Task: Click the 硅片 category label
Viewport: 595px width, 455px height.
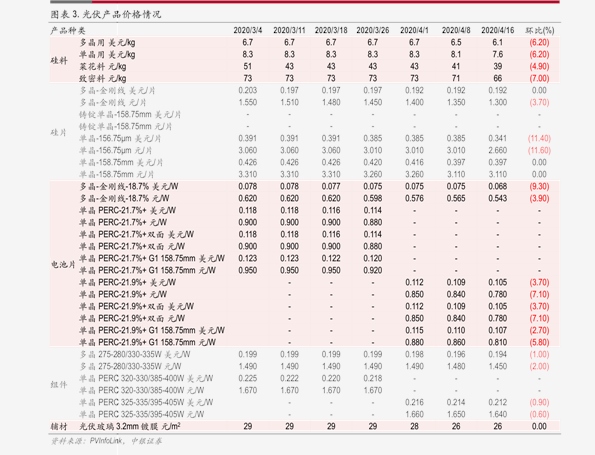Action: click(59, 132)
